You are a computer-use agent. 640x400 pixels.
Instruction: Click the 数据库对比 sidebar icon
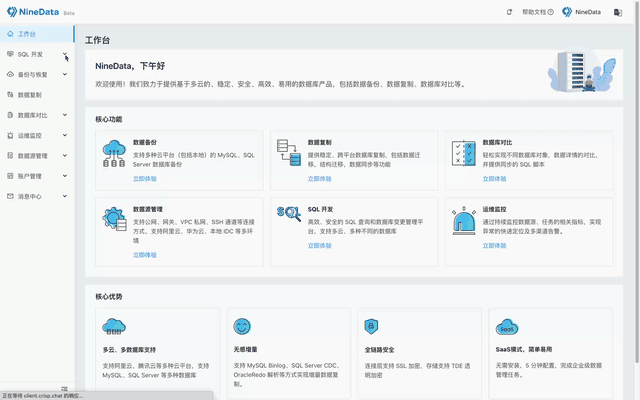pyautogui.click(x=10, y=115)
